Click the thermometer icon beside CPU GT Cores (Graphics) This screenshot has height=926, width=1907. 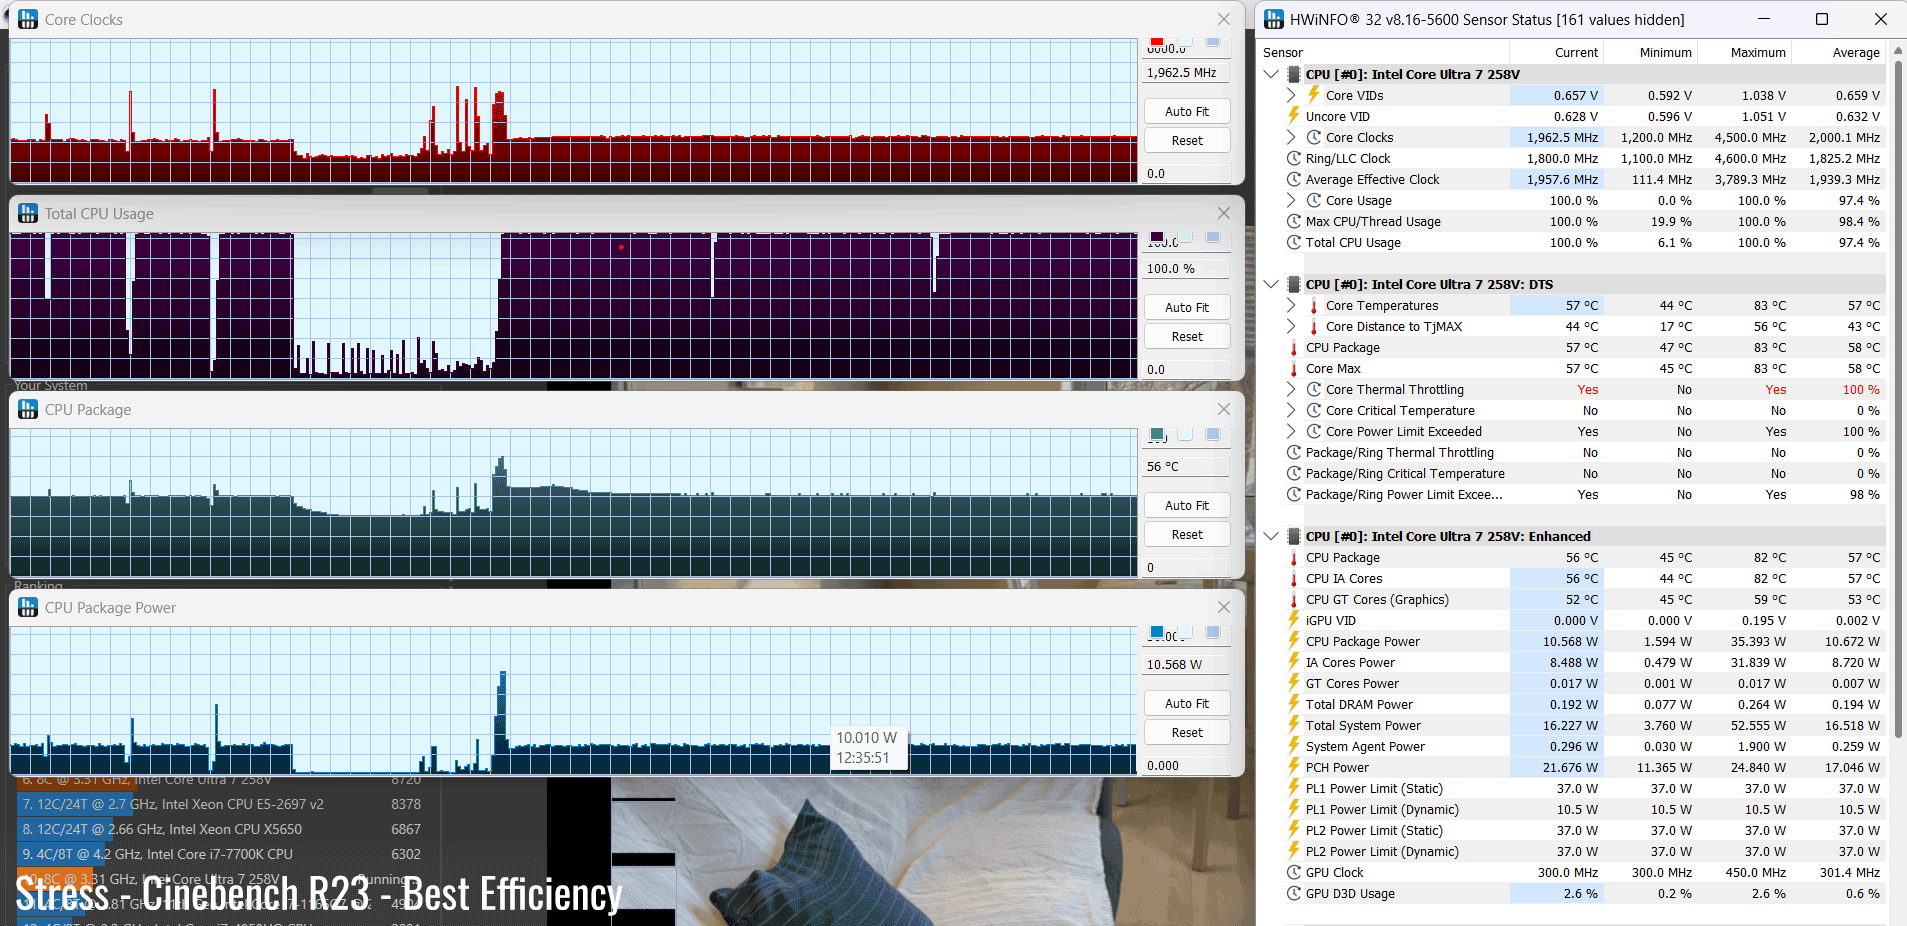1294,600
